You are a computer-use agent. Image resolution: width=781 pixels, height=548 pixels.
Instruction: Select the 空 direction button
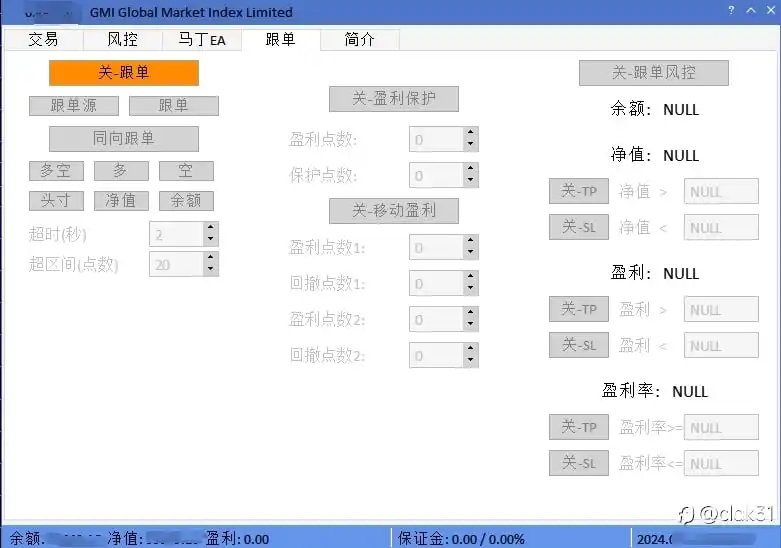click(186, 171)
